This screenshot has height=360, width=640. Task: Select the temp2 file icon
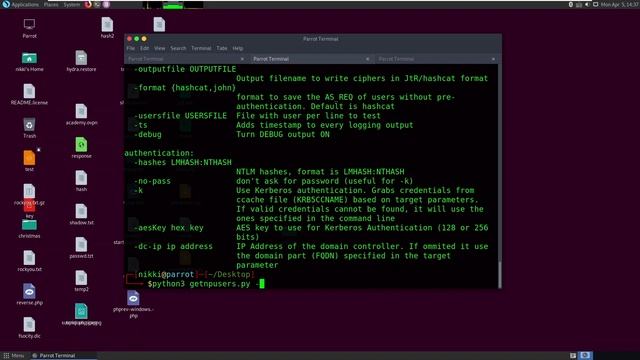81,278
